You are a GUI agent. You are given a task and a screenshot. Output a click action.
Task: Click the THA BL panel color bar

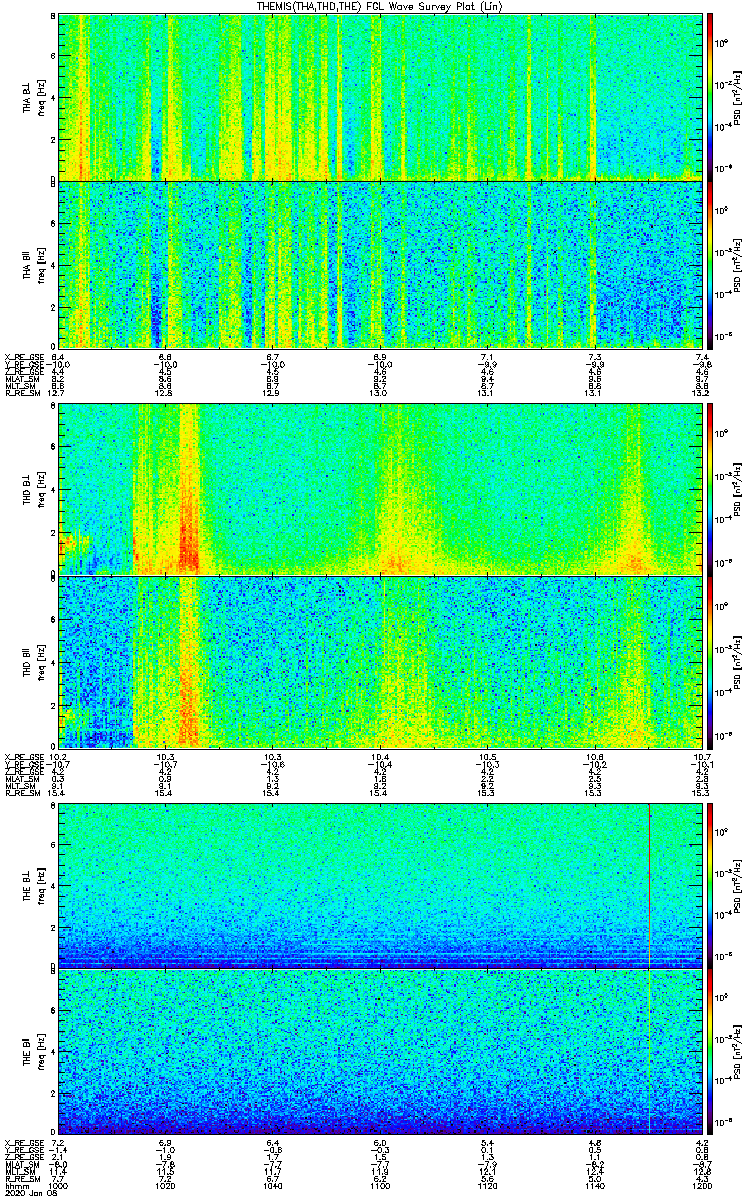711,95
